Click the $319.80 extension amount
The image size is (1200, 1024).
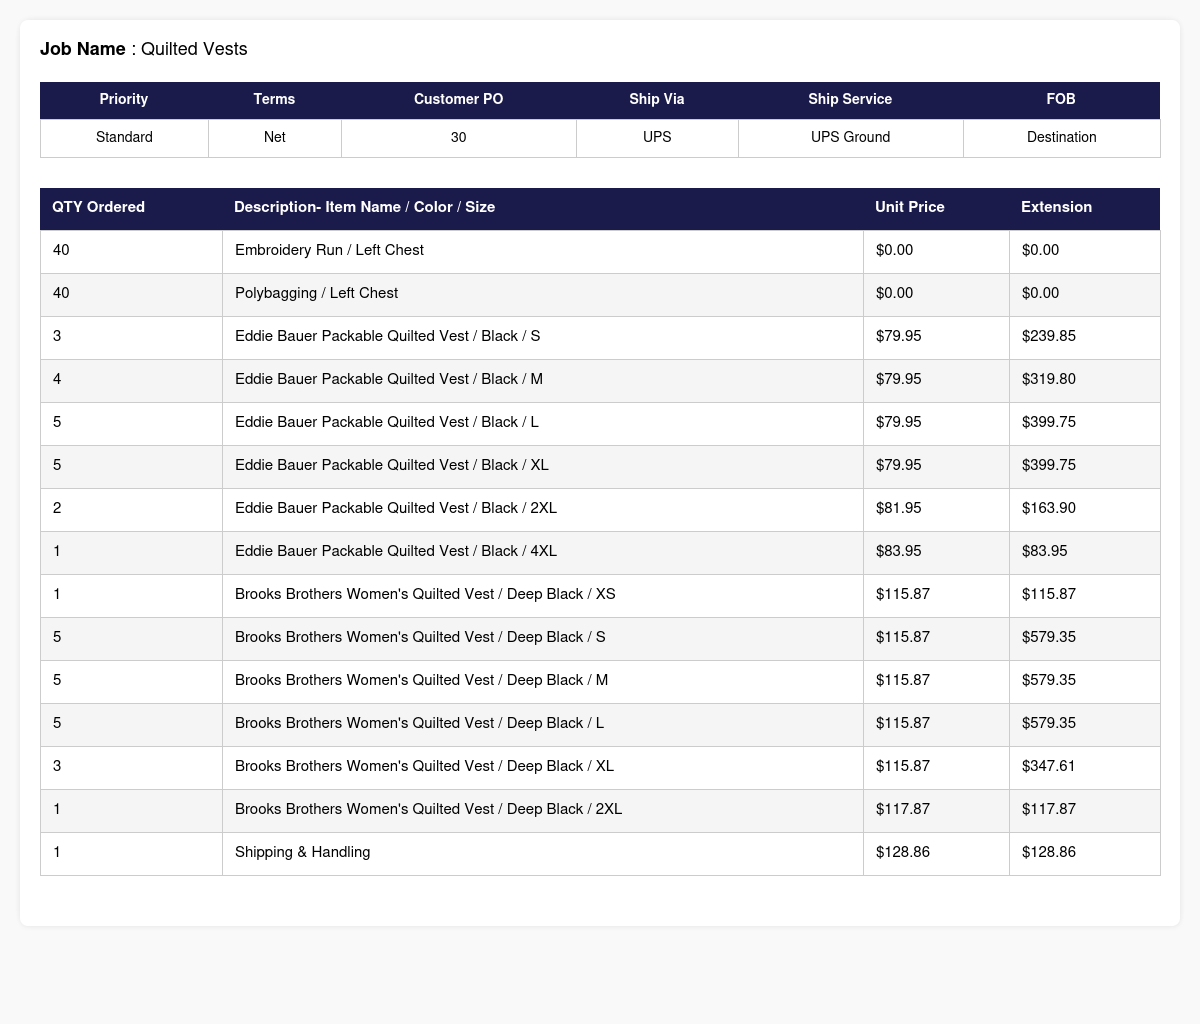coord(1049,379)
